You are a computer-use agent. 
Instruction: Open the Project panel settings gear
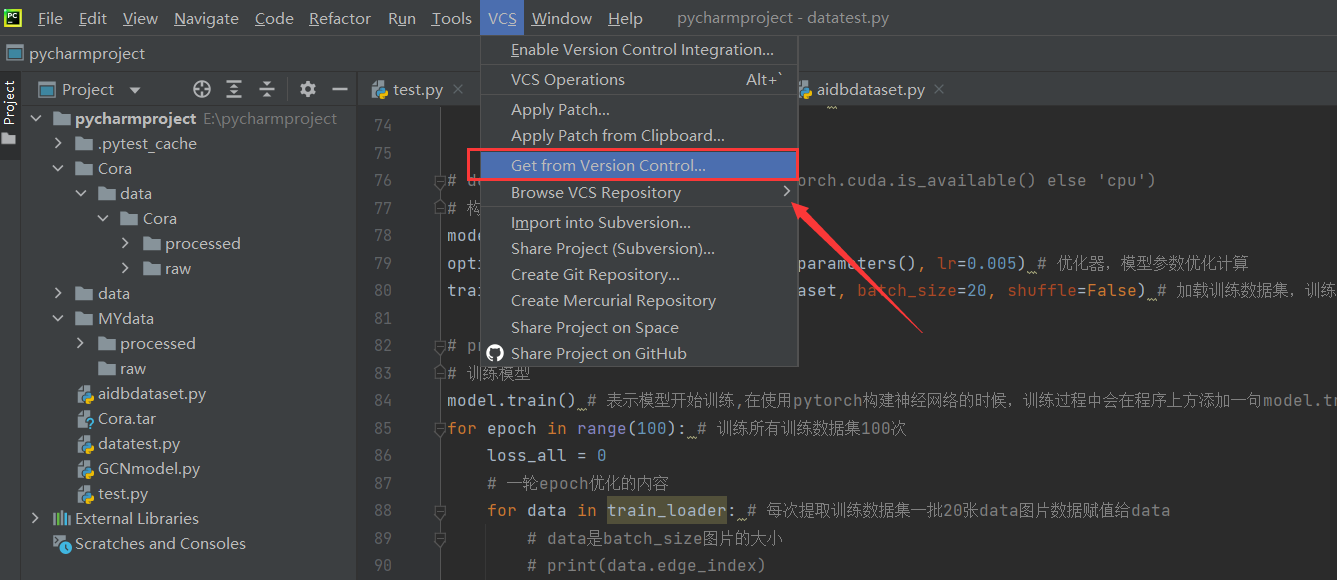(307, 89)
